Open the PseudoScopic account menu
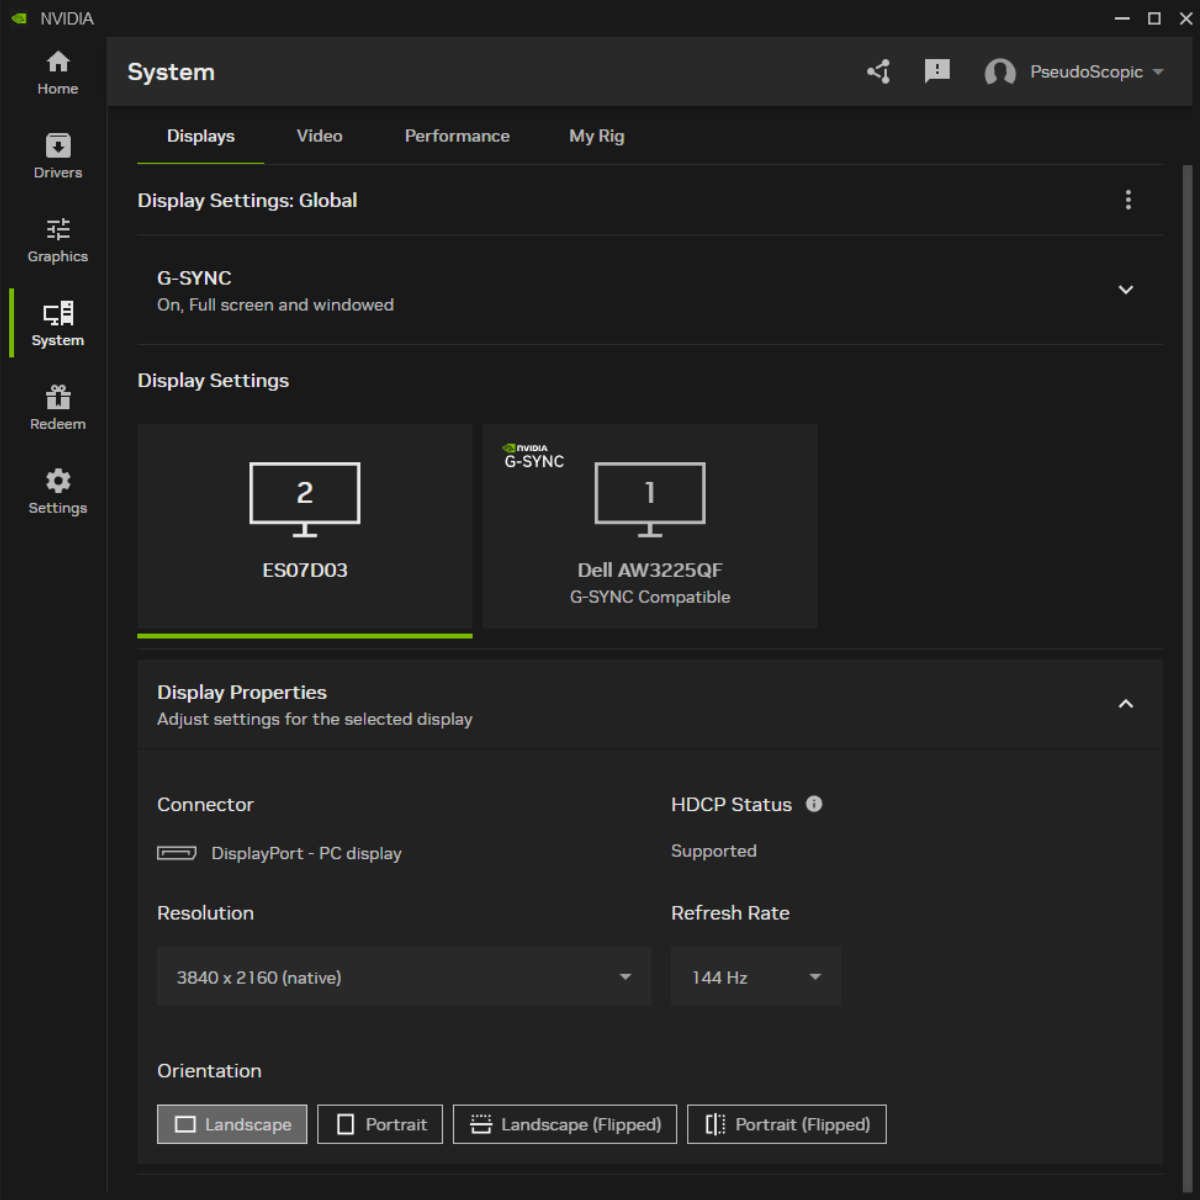 tap(1076, 71)
